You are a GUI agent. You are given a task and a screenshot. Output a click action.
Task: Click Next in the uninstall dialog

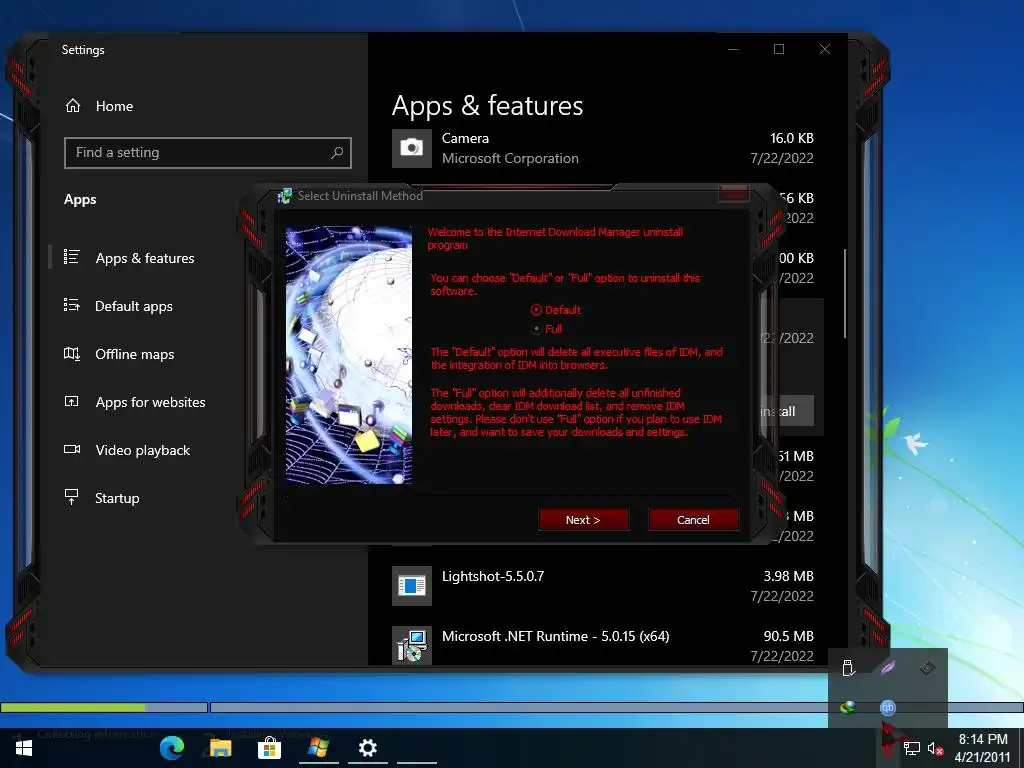point(583,520)
